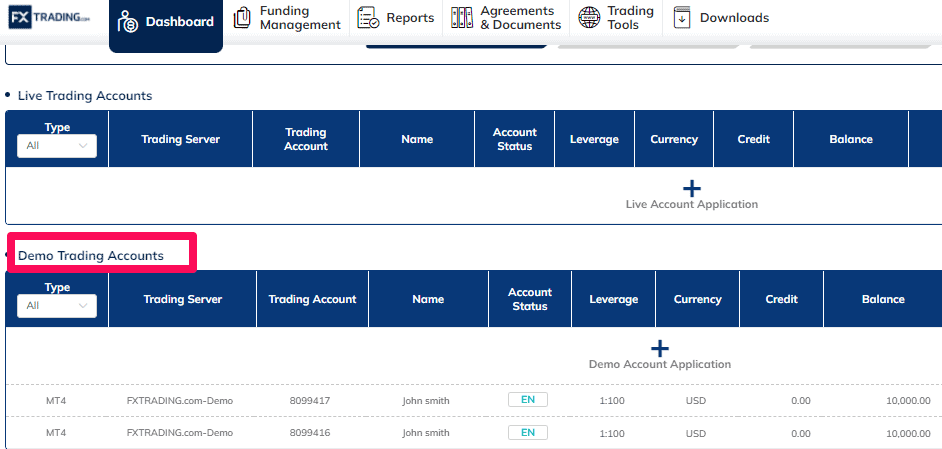942x449 pixels.
Task: Click MT4 type in account 8099416 row
Action: coord(56,433)
